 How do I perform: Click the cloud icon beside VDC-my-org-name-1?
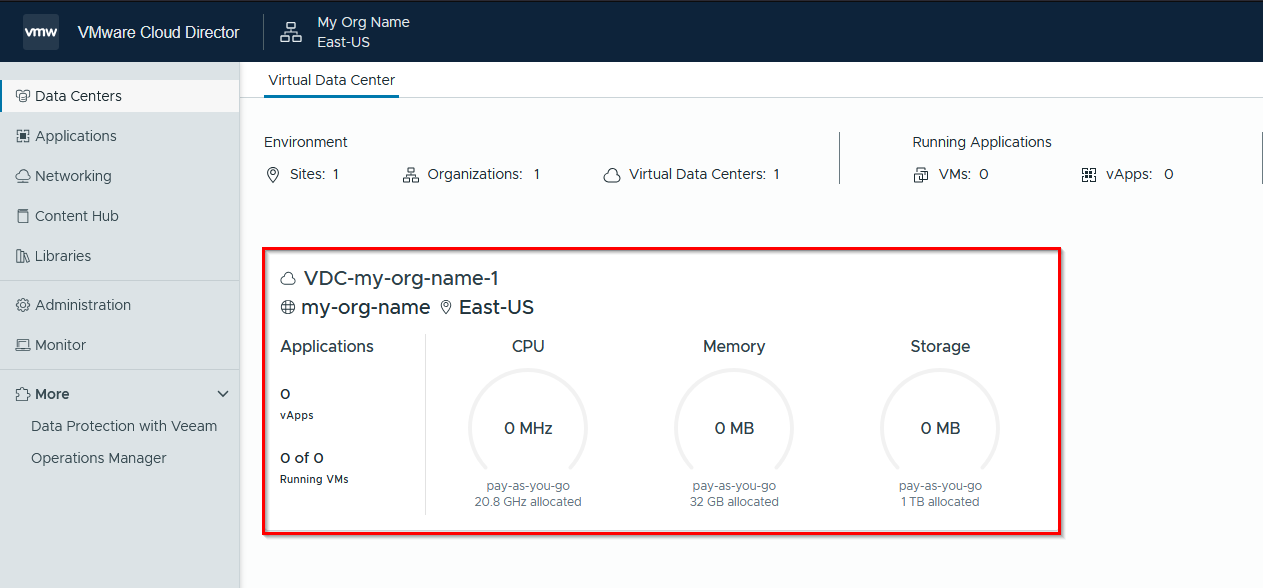[289, 278]
